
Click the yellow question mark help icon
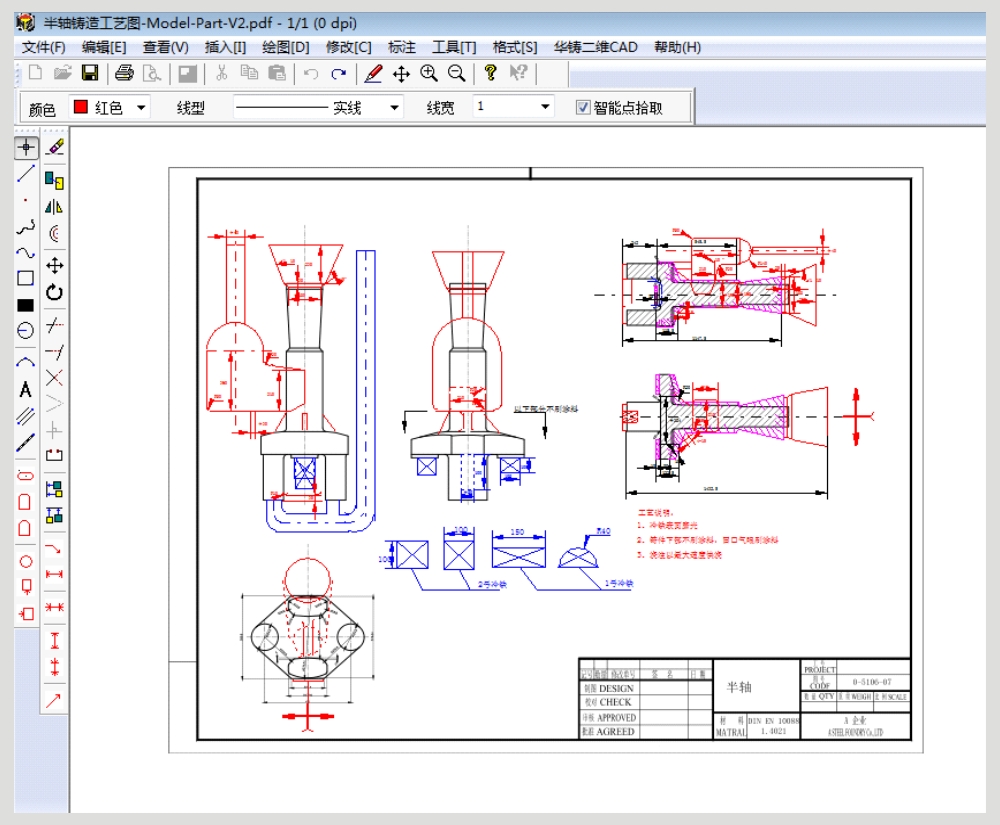(x=490, y=73)
